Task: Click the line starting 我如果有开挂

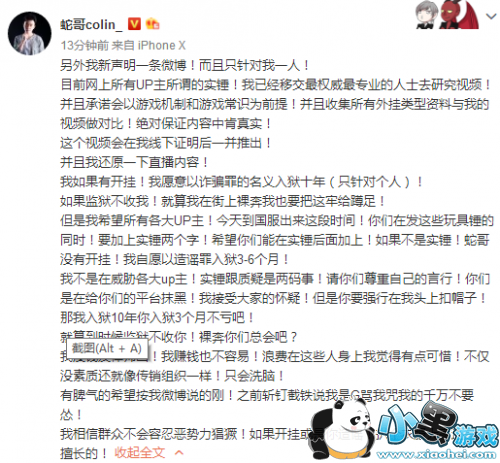Action: 242,182
